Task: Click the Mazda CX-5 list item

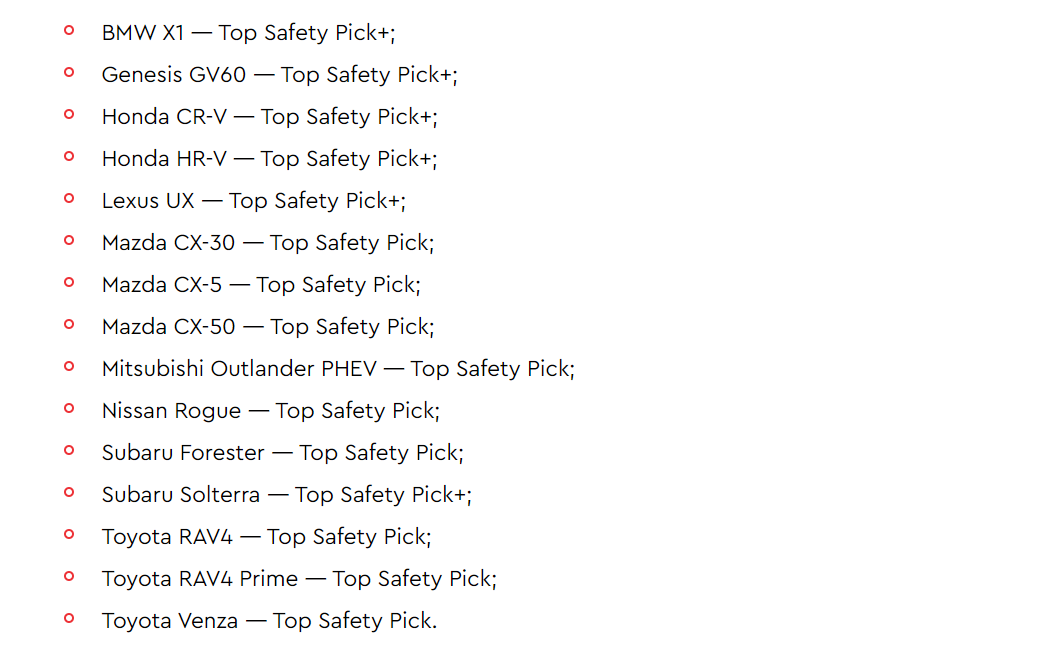Action: coord(261,285)
